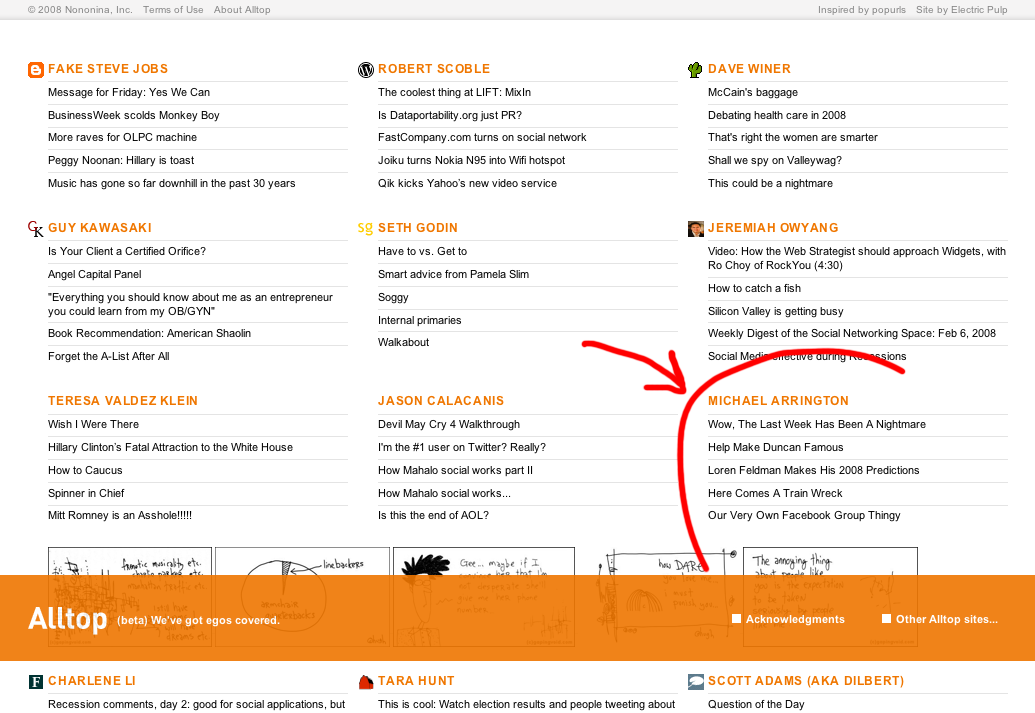Open the ROBERT SCOBLE heading
Screen dimensions: 1035x713
point(434,69)
